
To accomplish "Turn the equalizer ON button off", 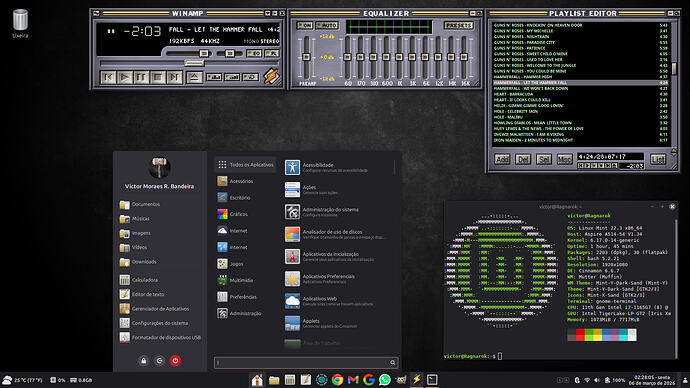I will (x=305, y=26).
